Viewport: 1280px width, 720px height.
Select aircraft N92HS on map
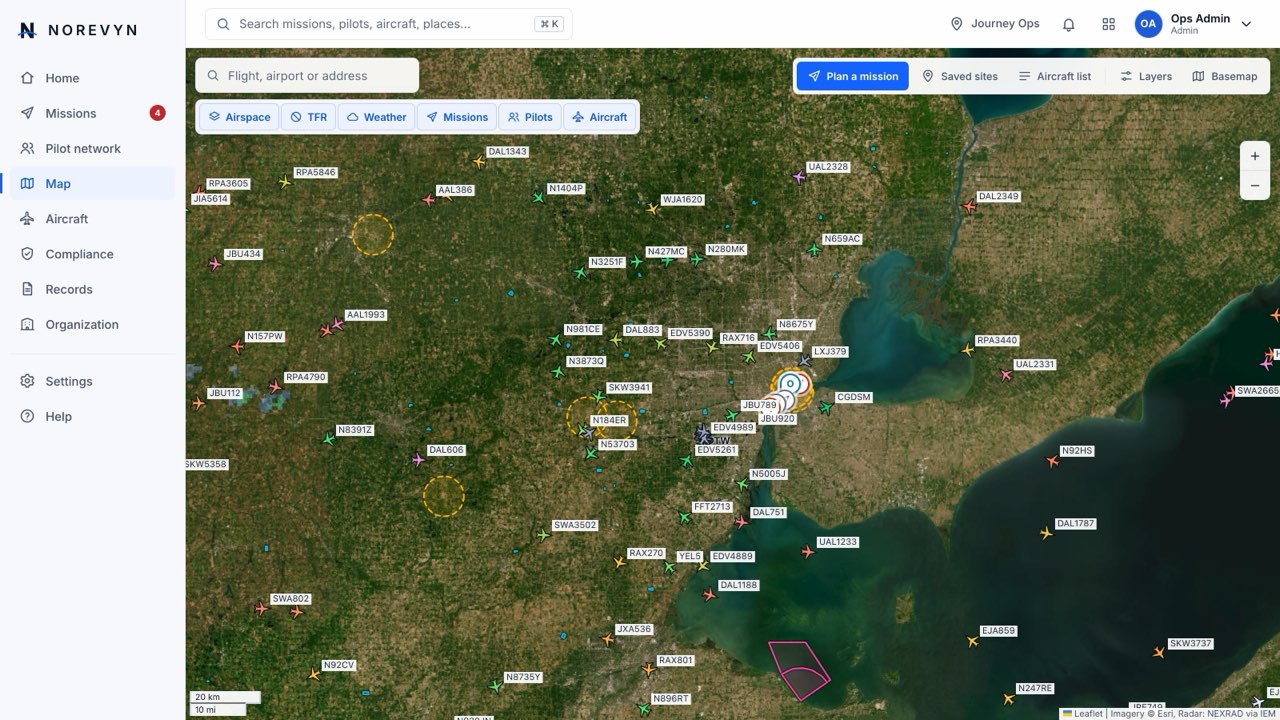(1051, 461)
